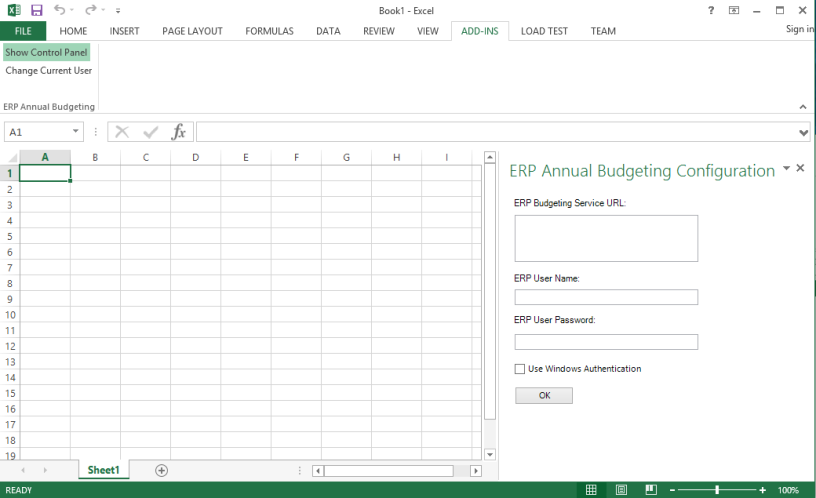
Task: Open the FILE menu
Action: 22,31
